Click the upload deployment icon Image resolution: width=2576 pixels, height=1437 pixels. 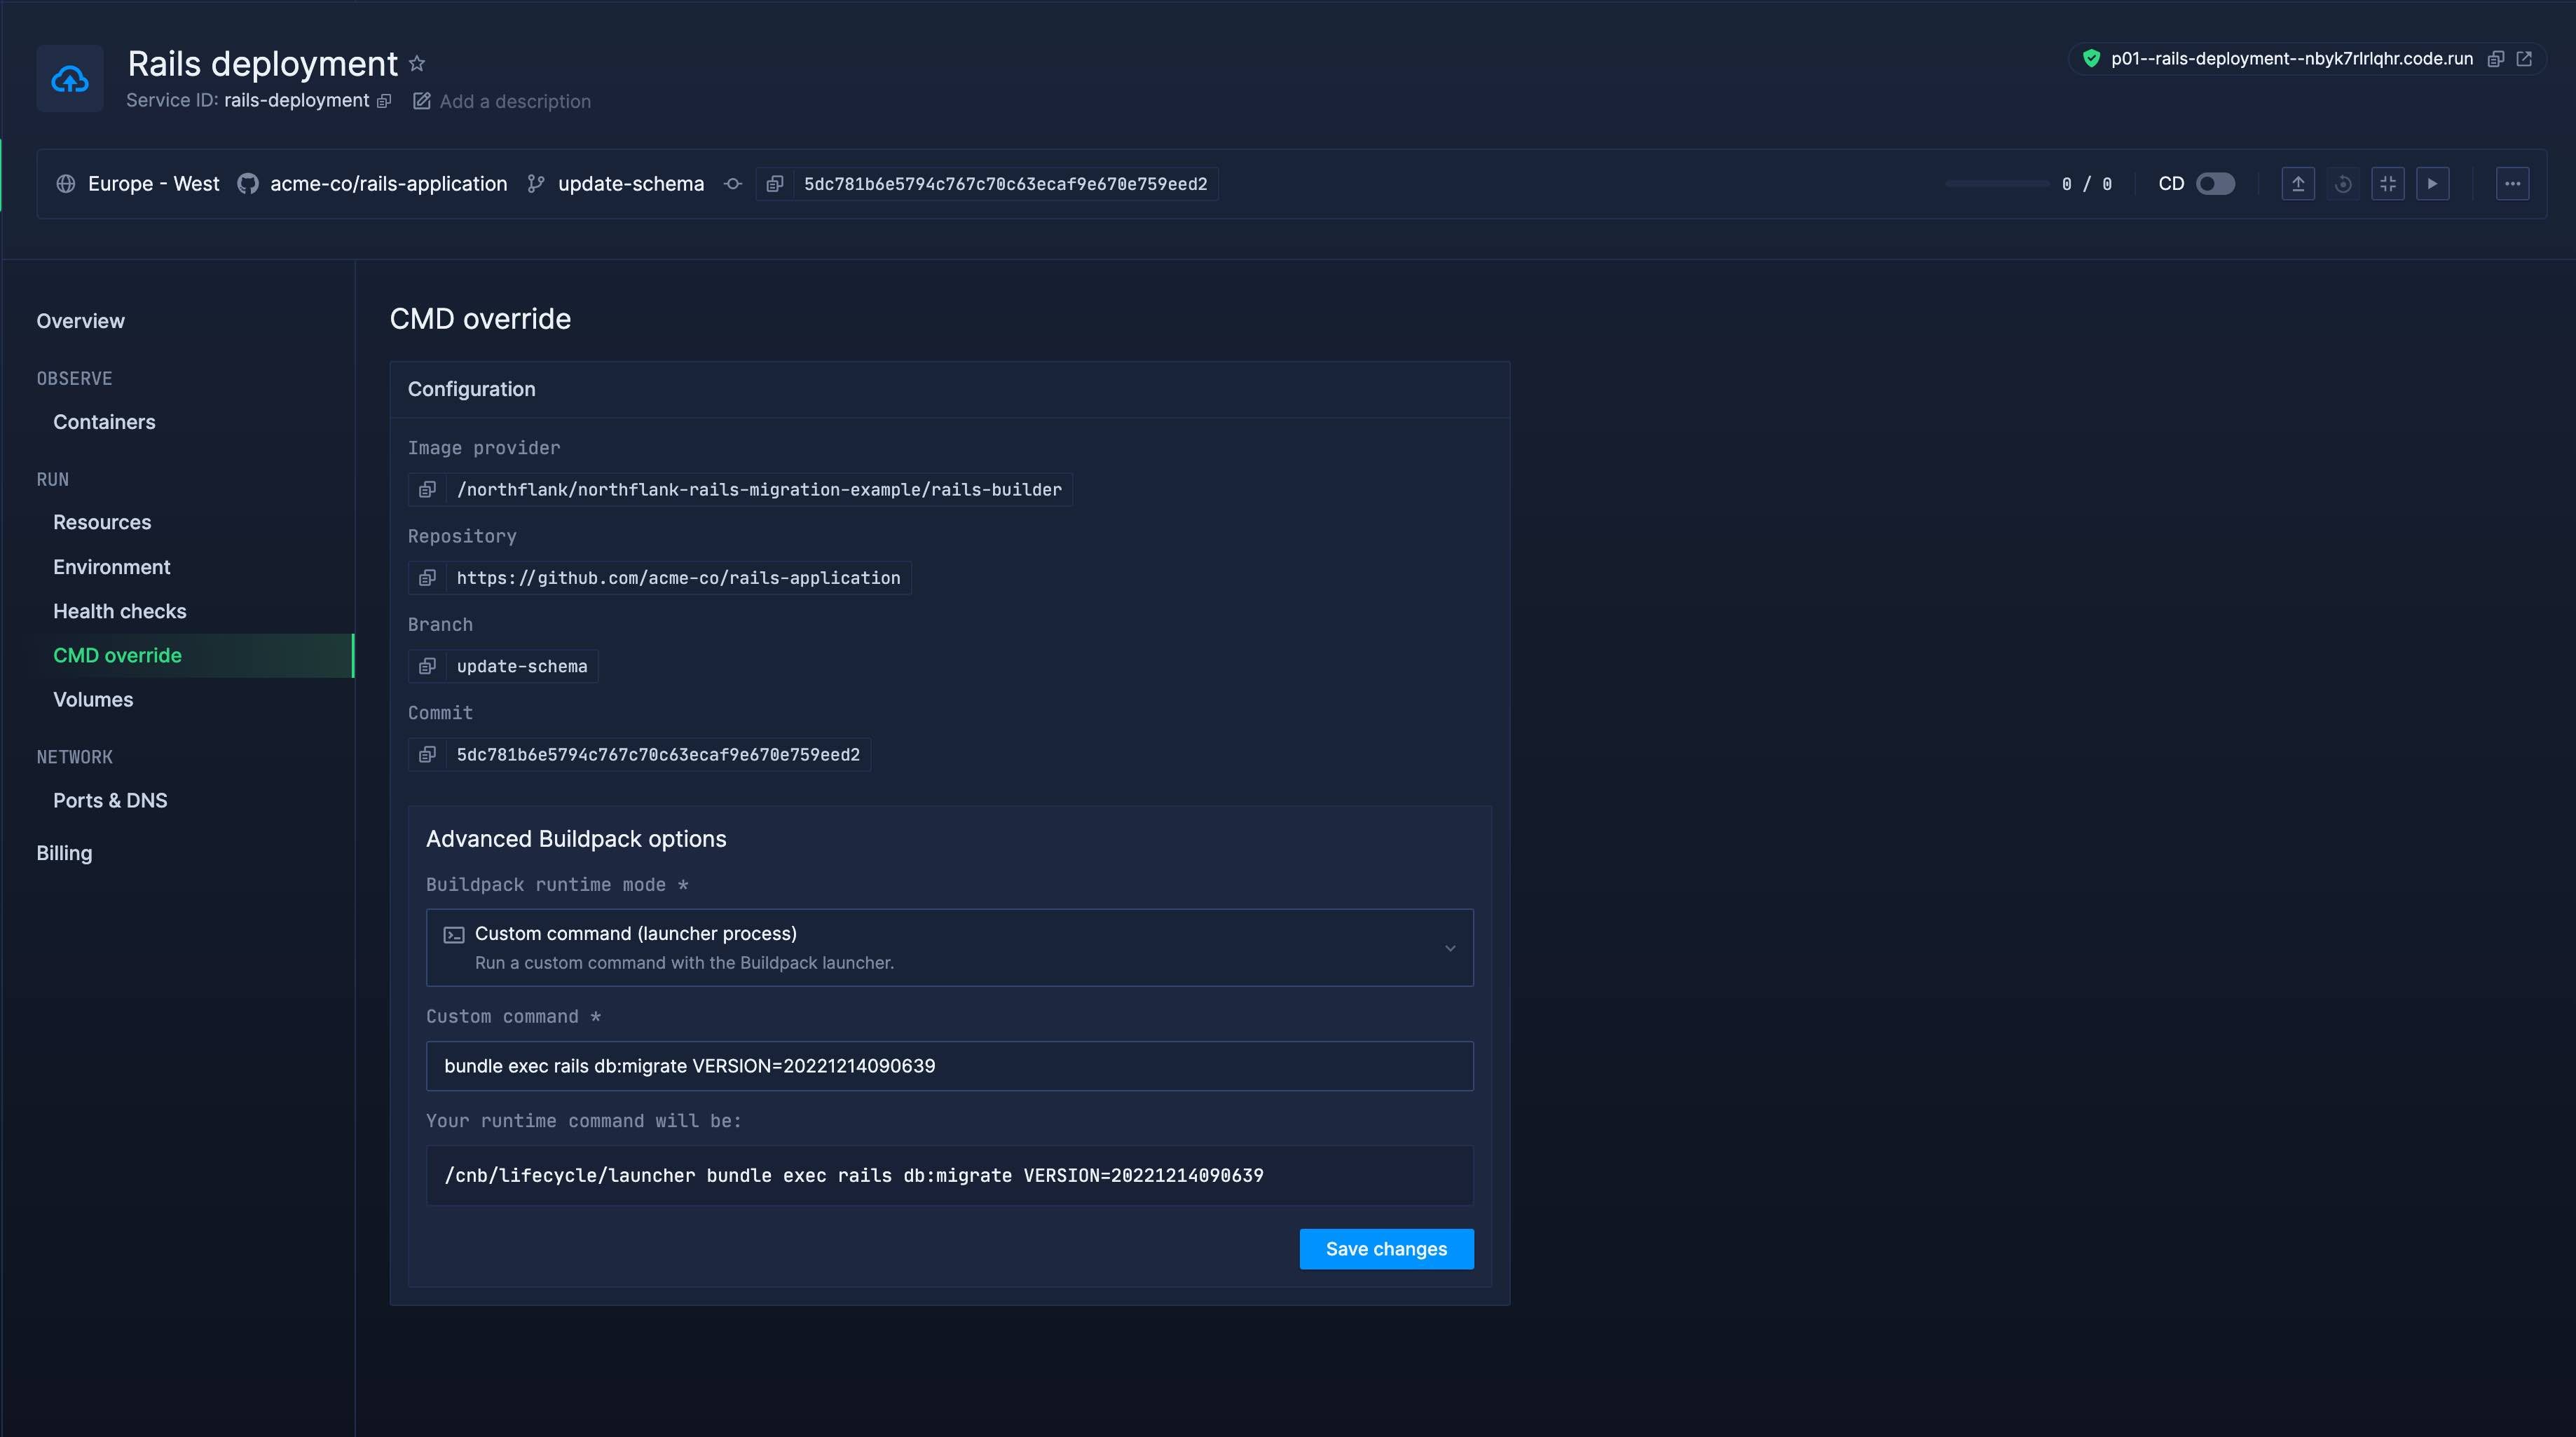point(2299,183)
